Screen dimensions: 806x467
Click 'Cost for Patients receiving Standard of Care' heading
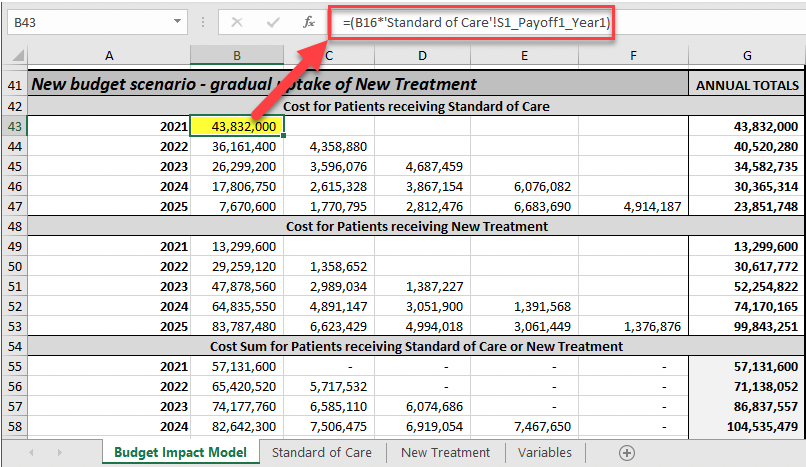coord(416,106)
